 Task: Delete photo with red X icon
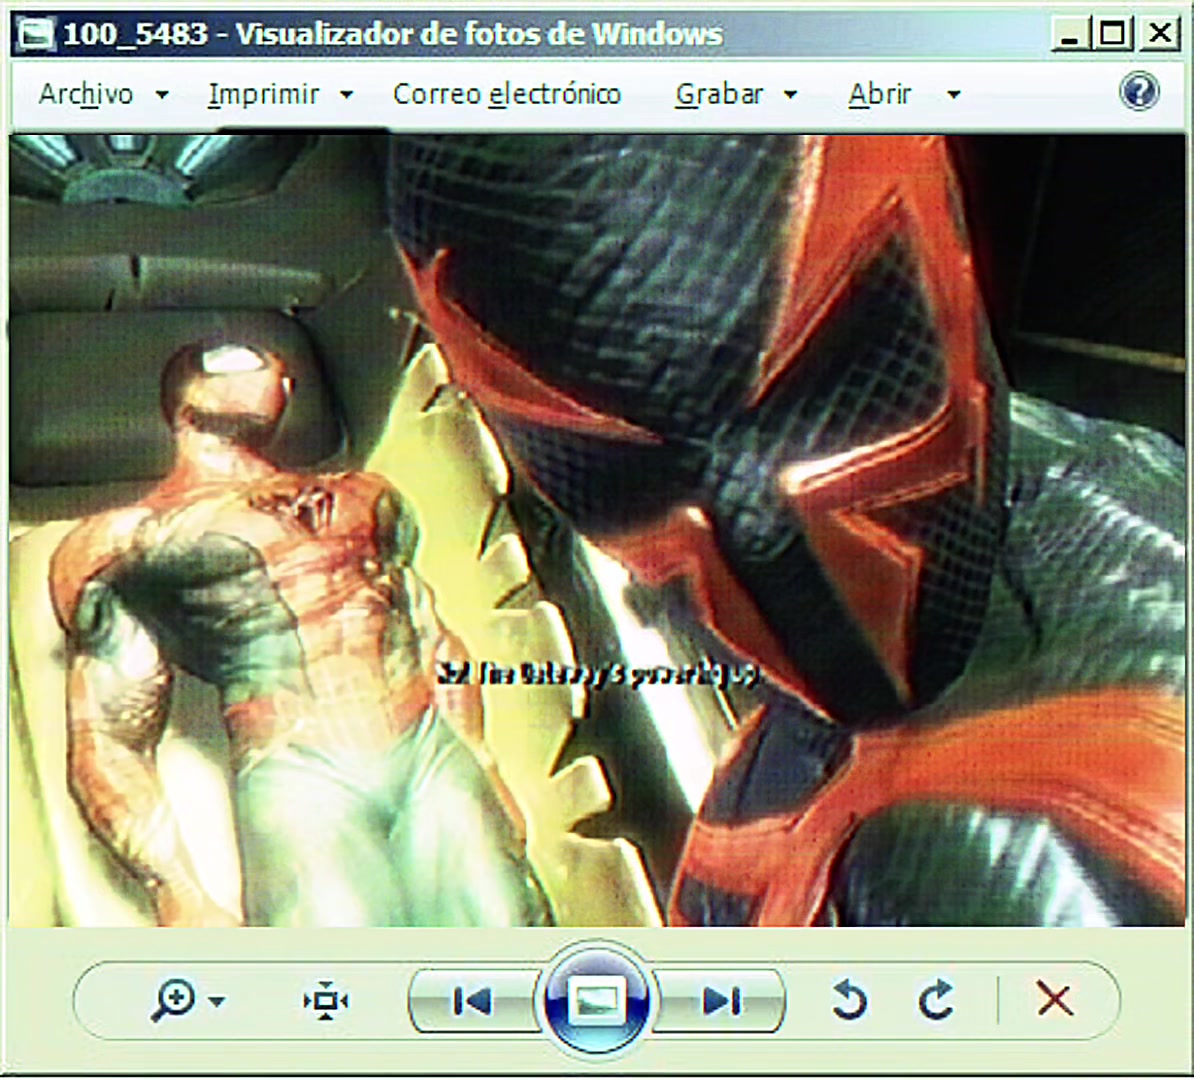pyautogui.click(x=1055, y=999)
